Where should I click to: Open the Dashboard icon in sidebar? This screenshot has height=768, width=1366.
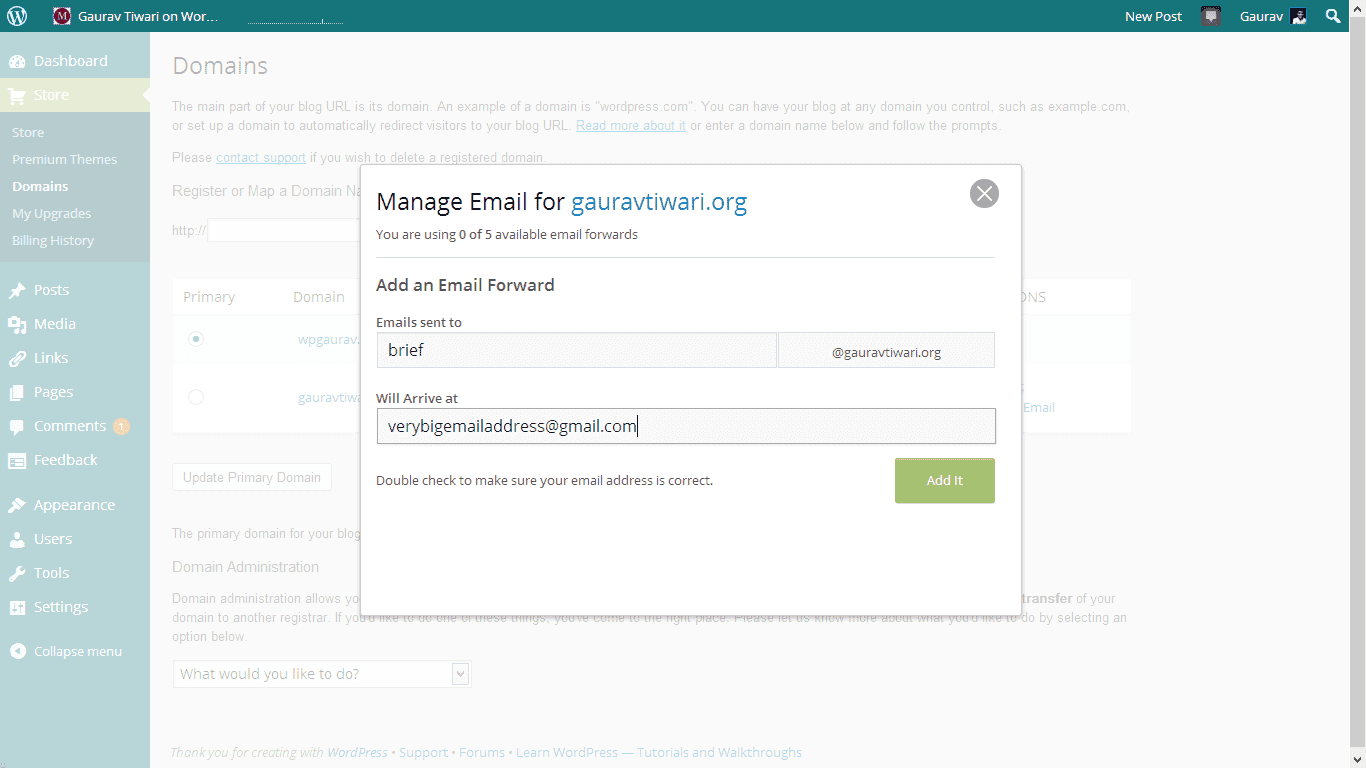(x=17, y=61)
